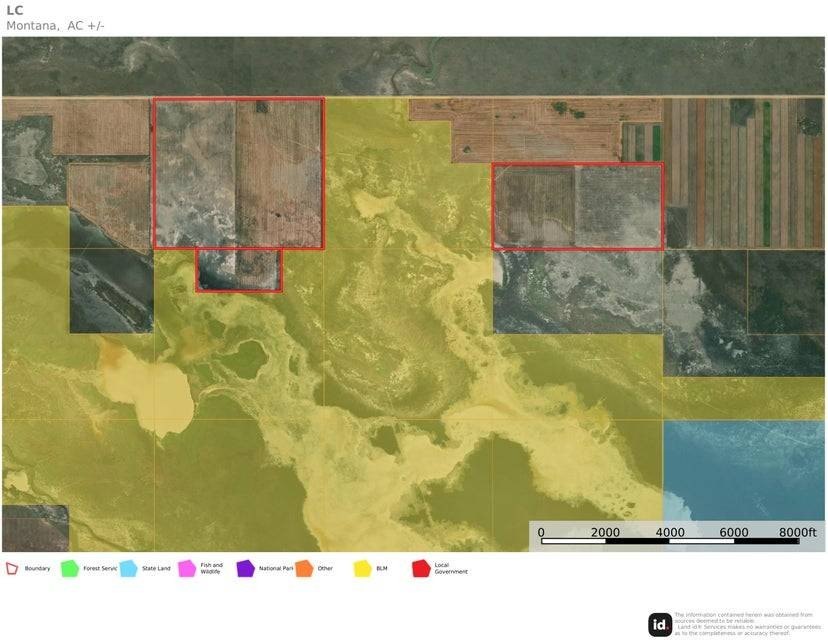Select the pink Fish and Wildlife legend icon
The height and width of the screenshot is (640, 828).
tap(187, 568)
